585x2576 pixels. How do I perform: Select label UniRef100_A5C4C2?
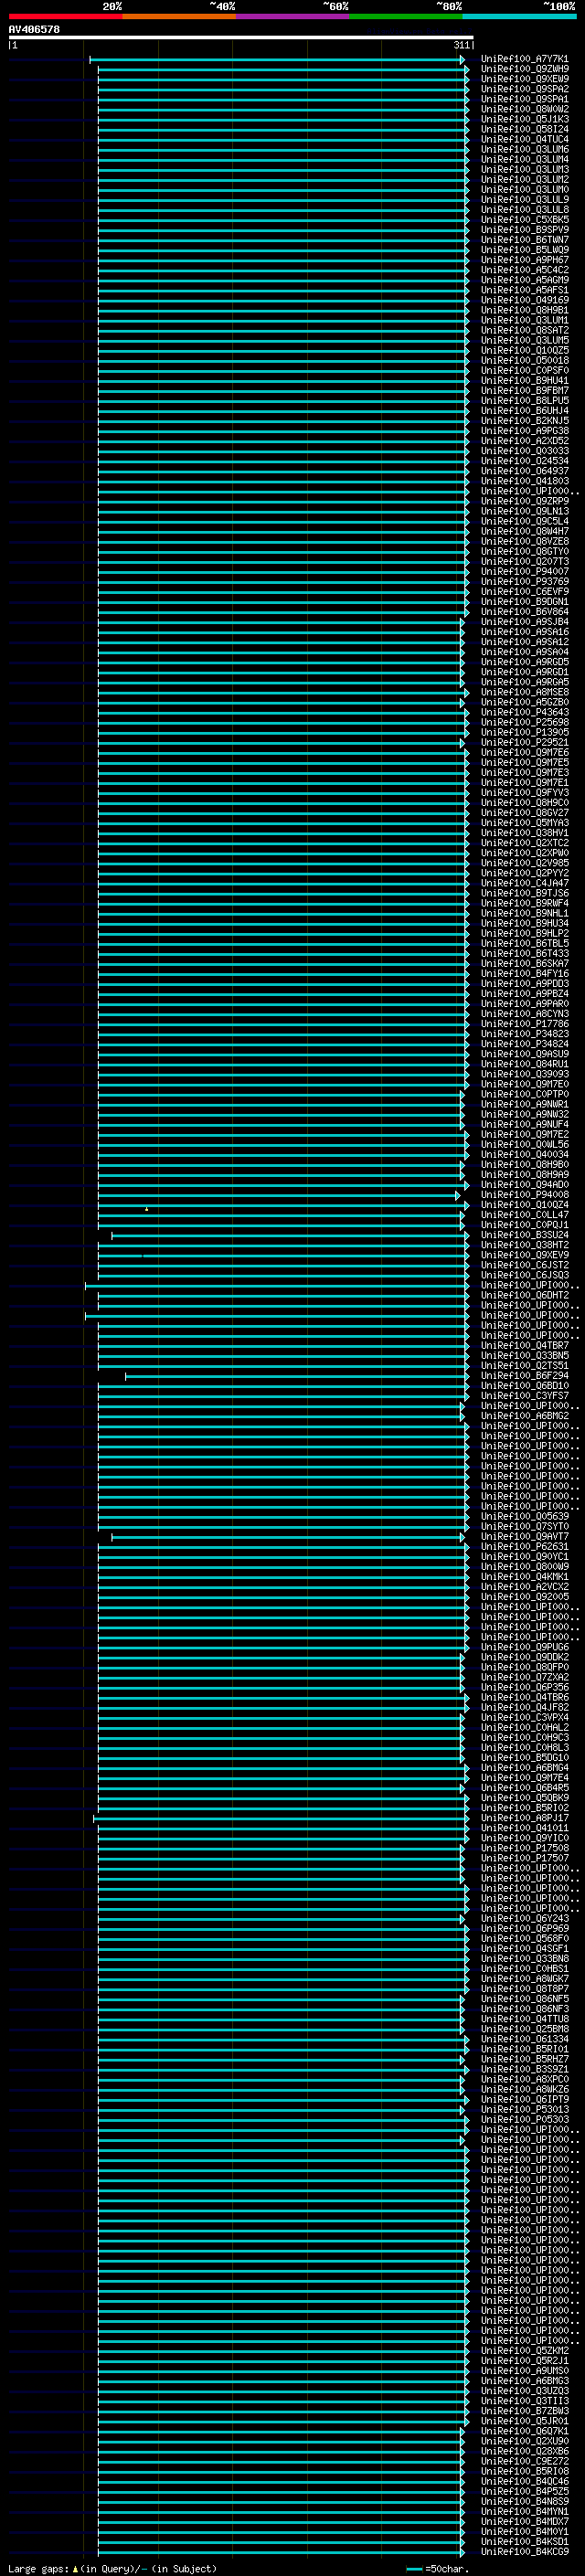click(x=524, y=270)
